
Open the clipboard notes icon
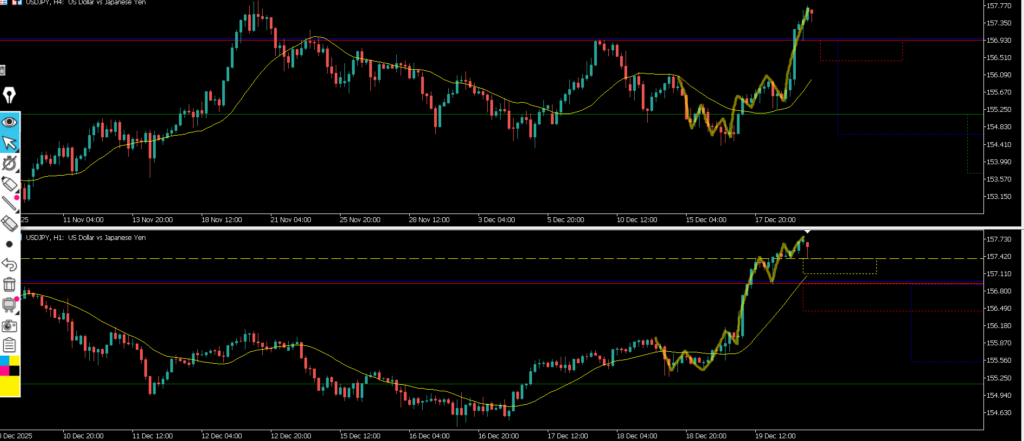pos(10,345)
